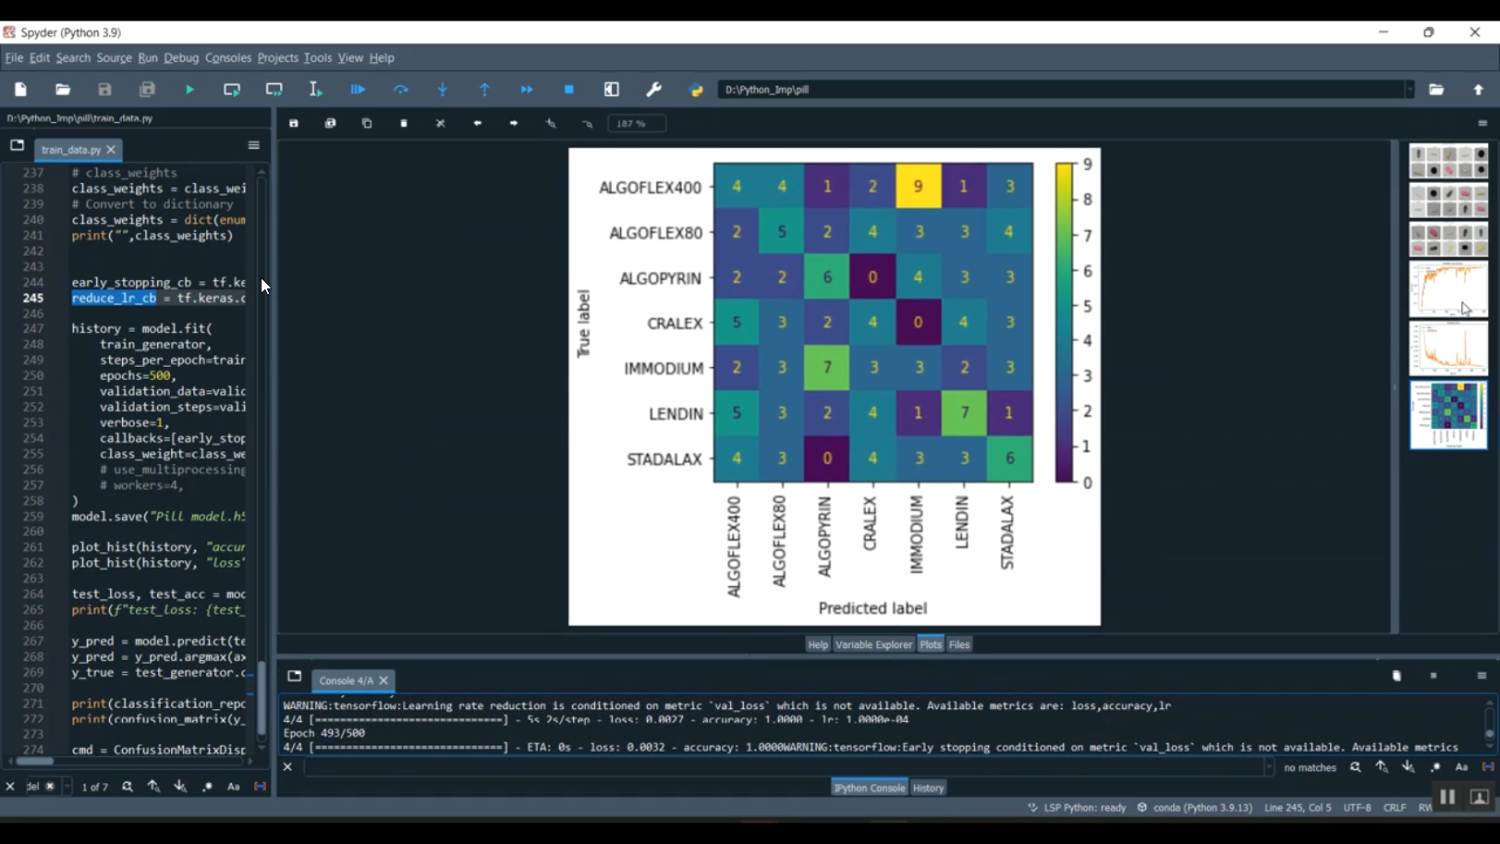Switch to the Variable Explorer tab
Screen dimensions: 1500x844
click(873, 645)
